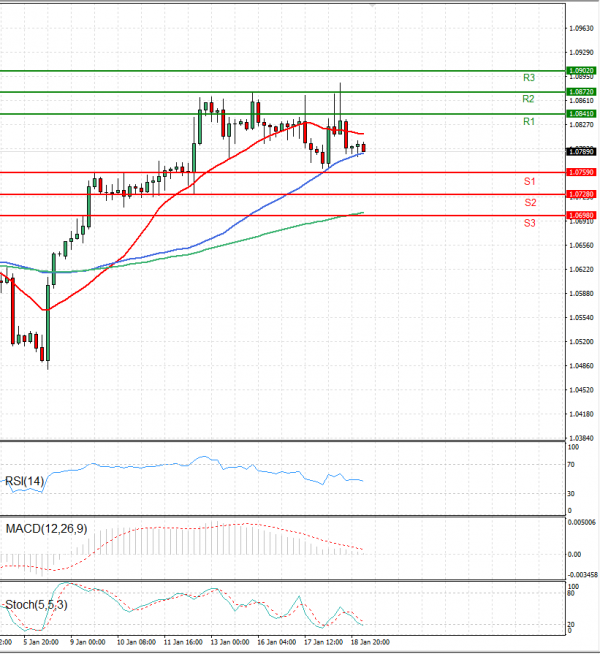Select the 1.08720 price tag
Screen dimensions: 600x654
click(x=581, y=92)
